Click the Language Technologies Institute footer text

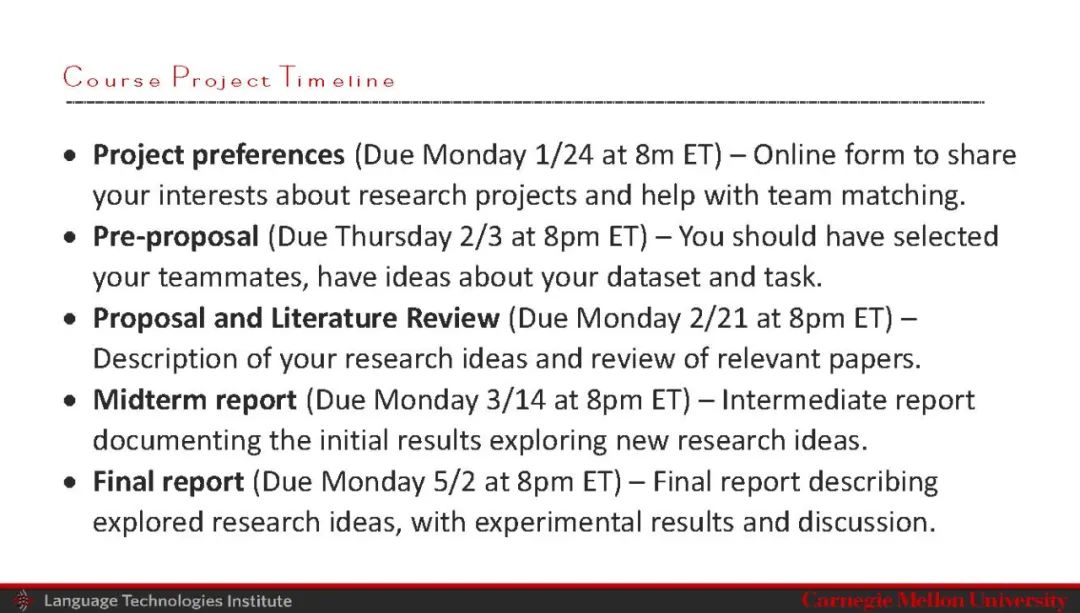pyautogui.click(x=167, y=601)
